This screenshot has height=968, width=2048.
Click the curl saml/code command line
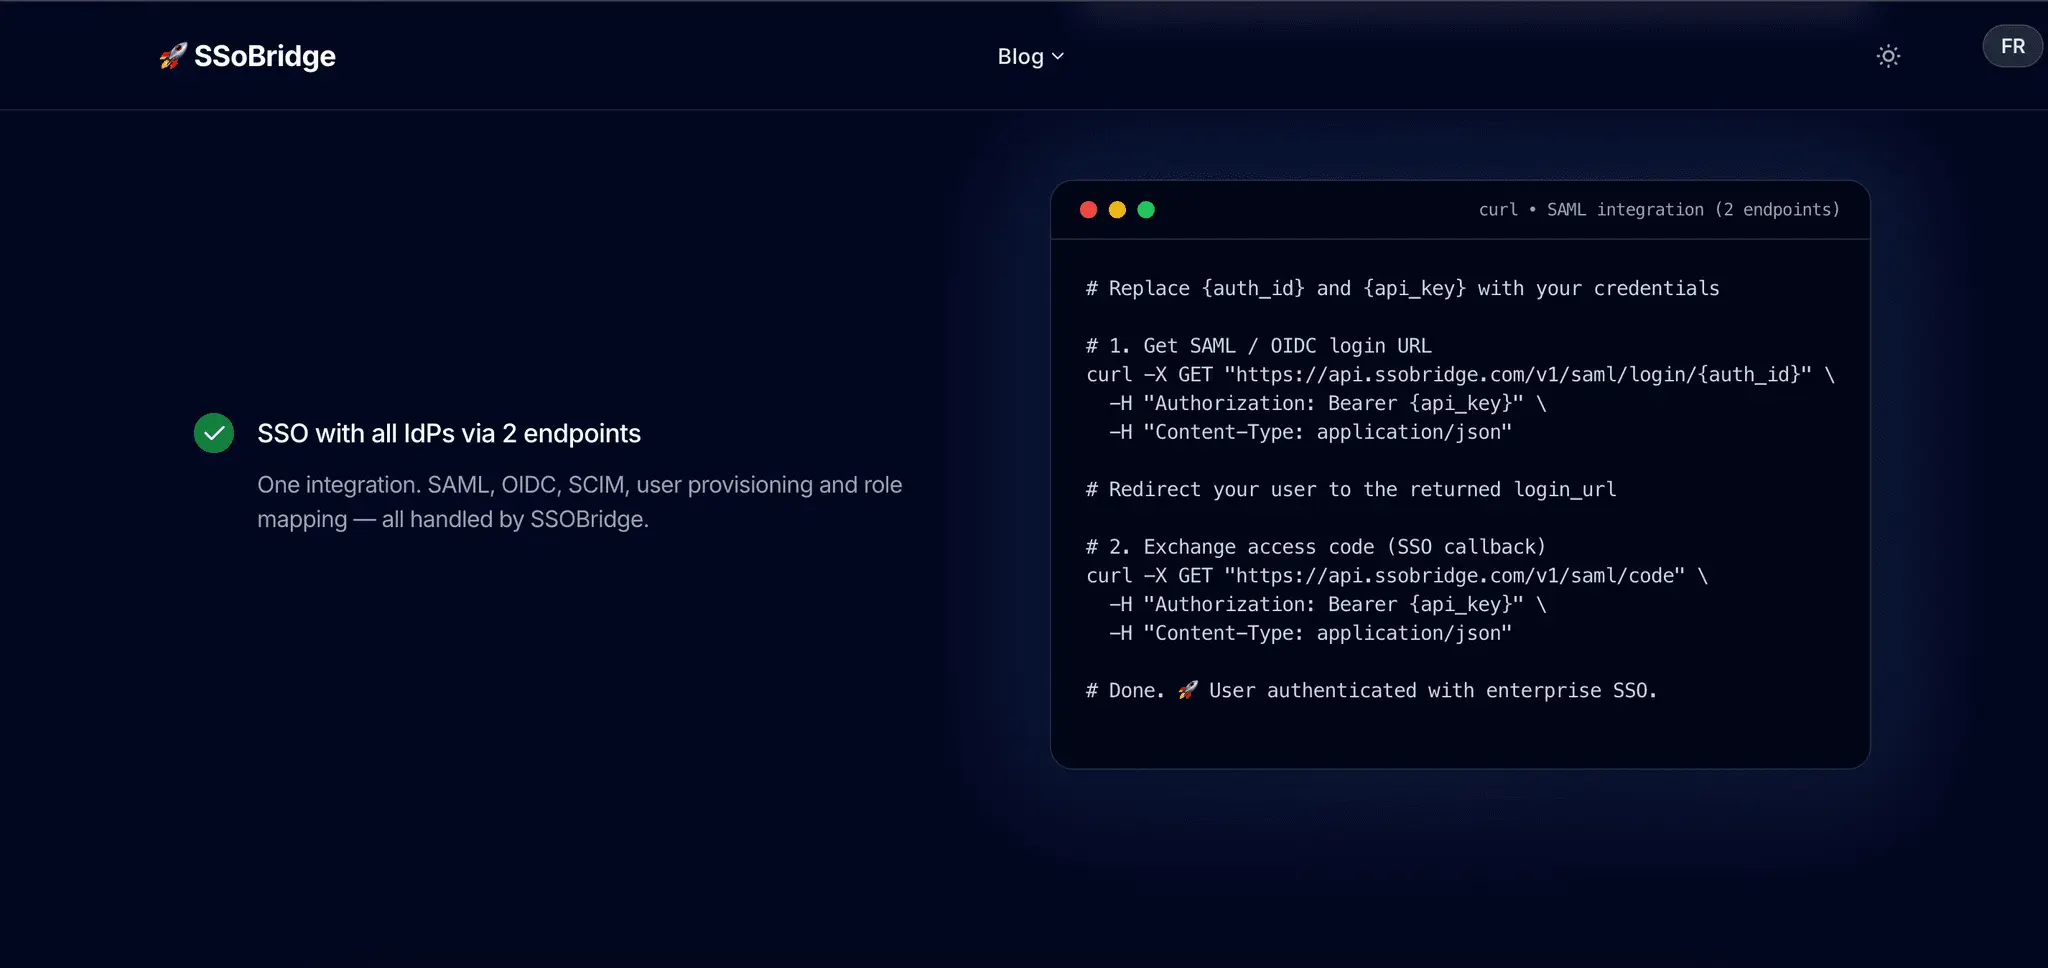tap(1397, 576)
